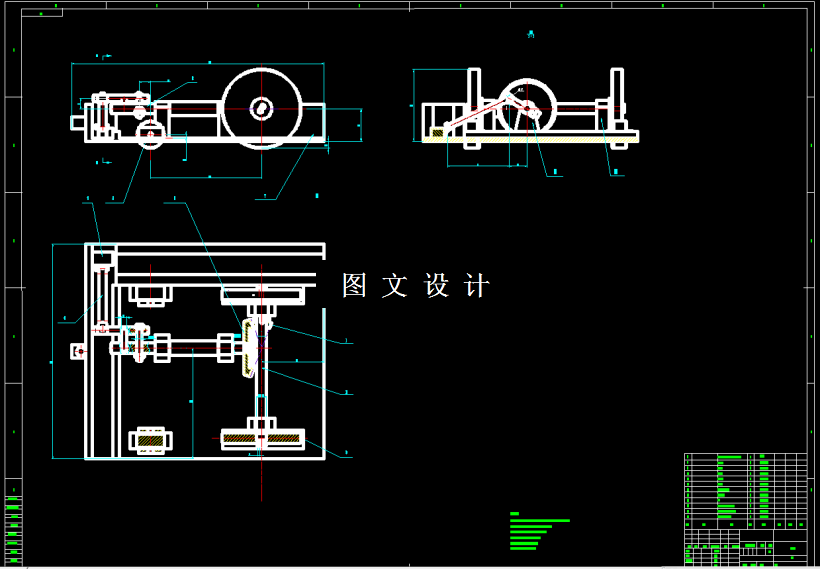Click the small square bracket left of the plan view frame
This screenshot has height=569, width=820.
pyautogui.click(x=78, y=351)
